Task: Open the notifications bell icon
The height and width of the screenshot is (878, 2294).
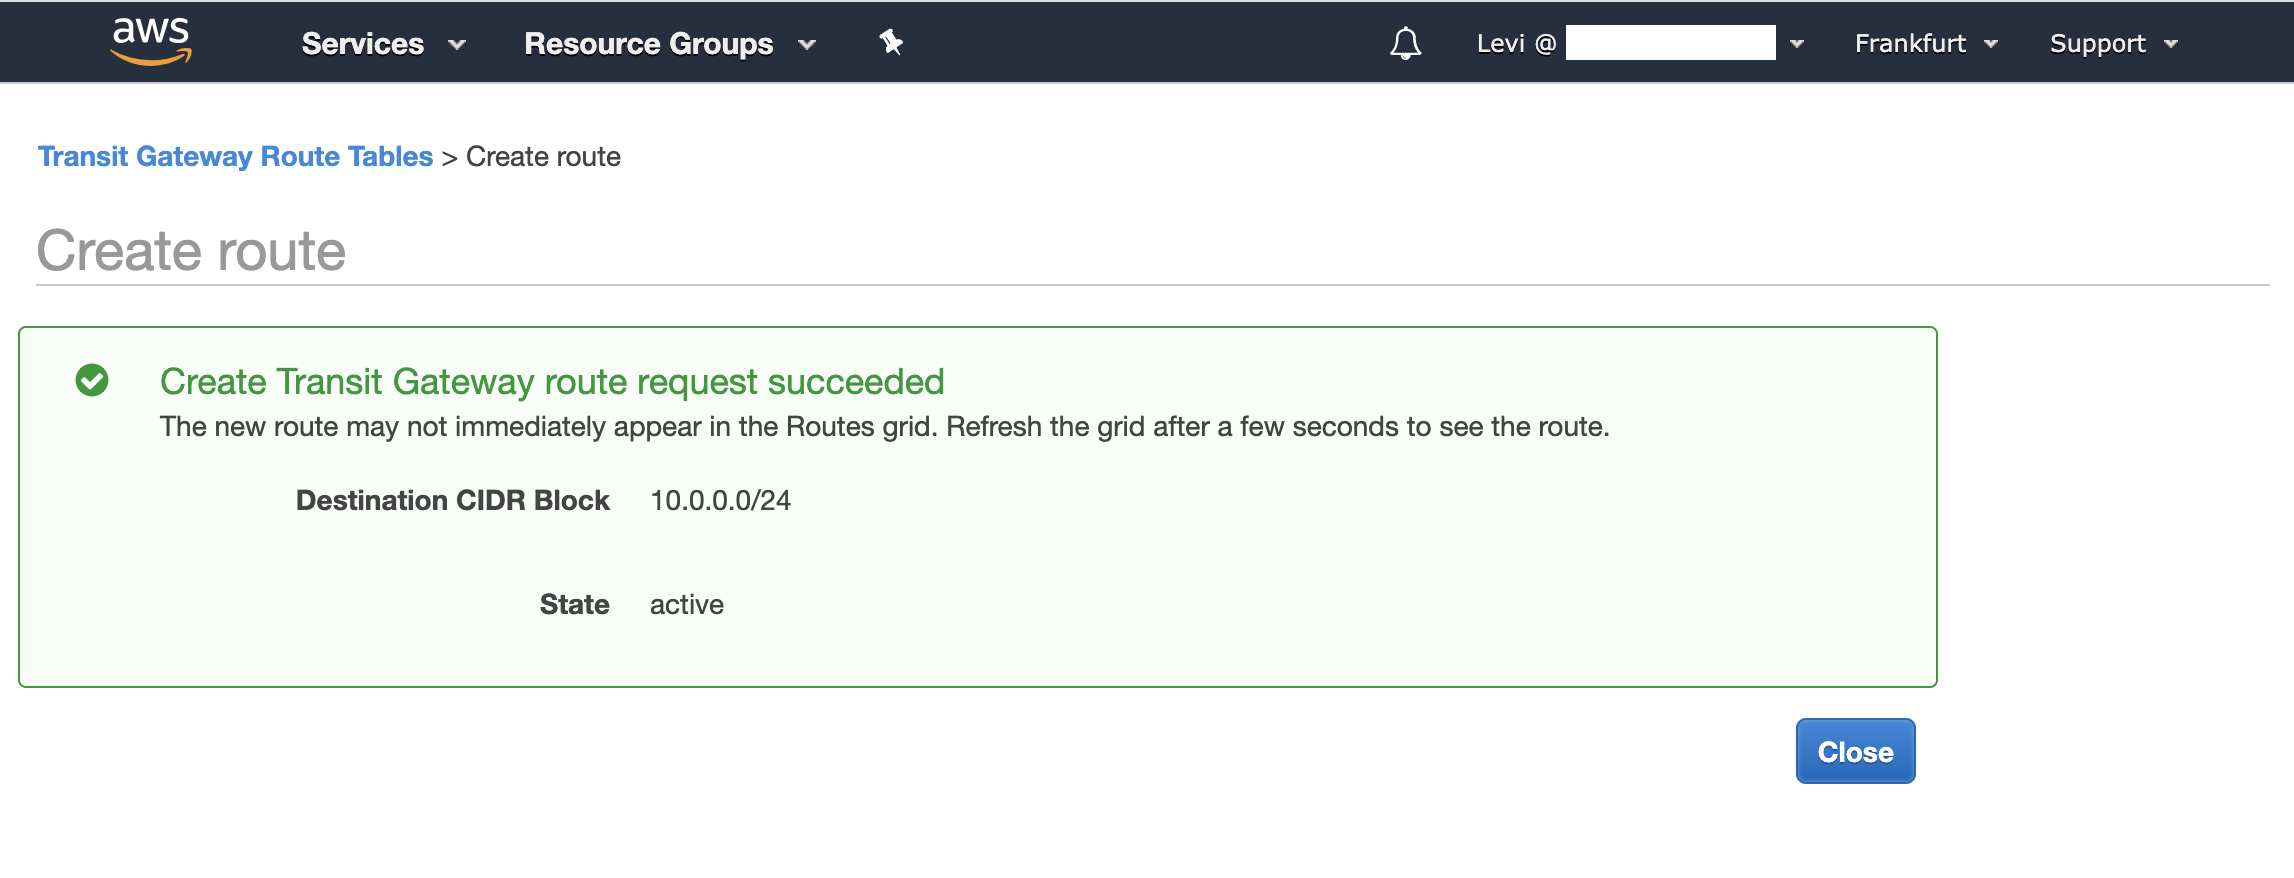Action: [1404, 42]
